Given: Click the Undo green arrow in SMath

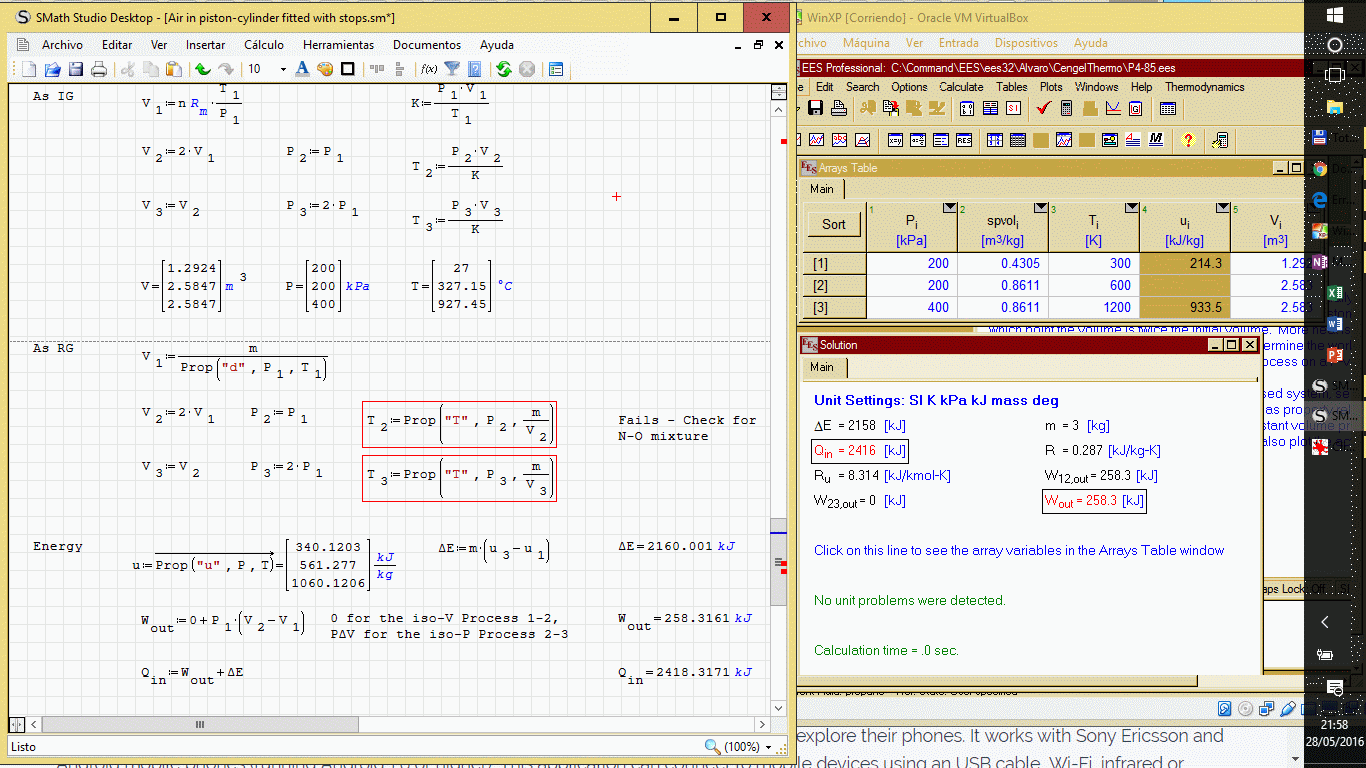Looking at the screenshot, I should click(x=203, y=69).
